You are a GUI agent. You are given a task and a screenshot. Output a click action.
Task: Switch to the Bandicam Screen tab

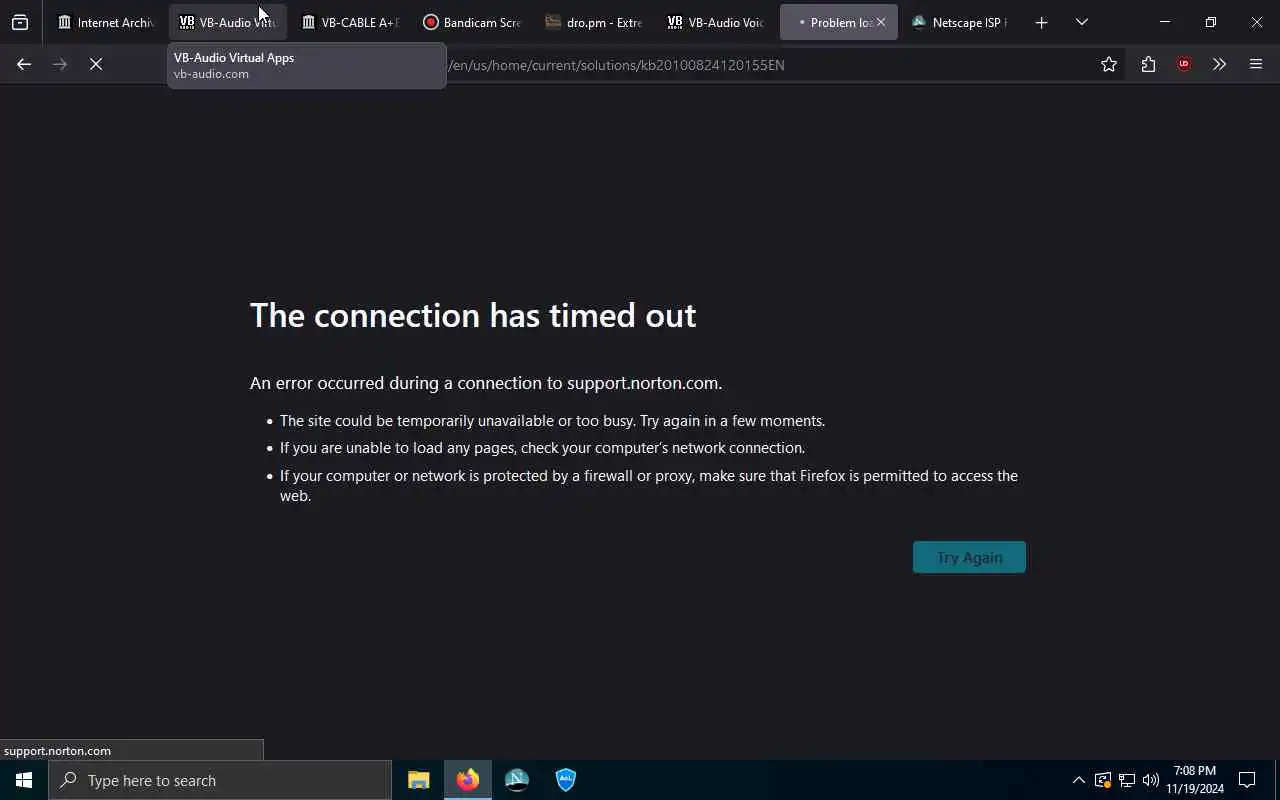pos(472,22)
